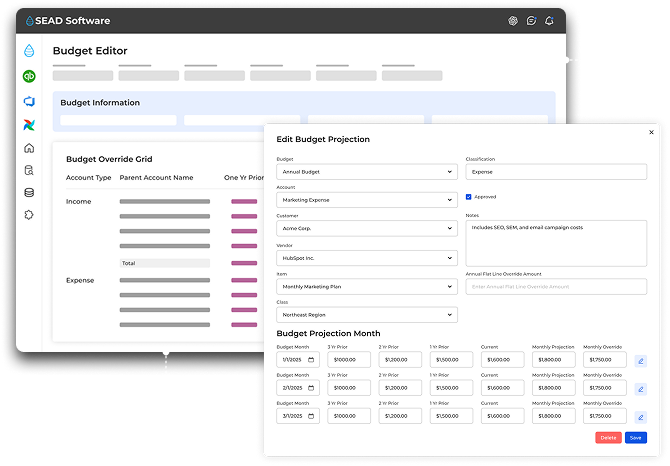Click Annual Flat Line Override Amount field
The image size is (670, 466).
(x=556, y=287)
